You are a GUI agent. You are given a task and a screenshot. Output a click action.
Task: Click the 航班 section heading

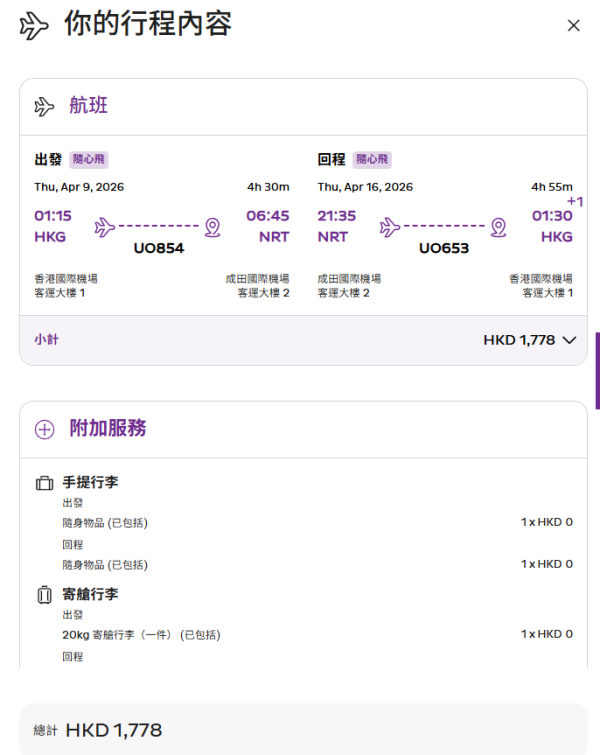click(89, 105)
